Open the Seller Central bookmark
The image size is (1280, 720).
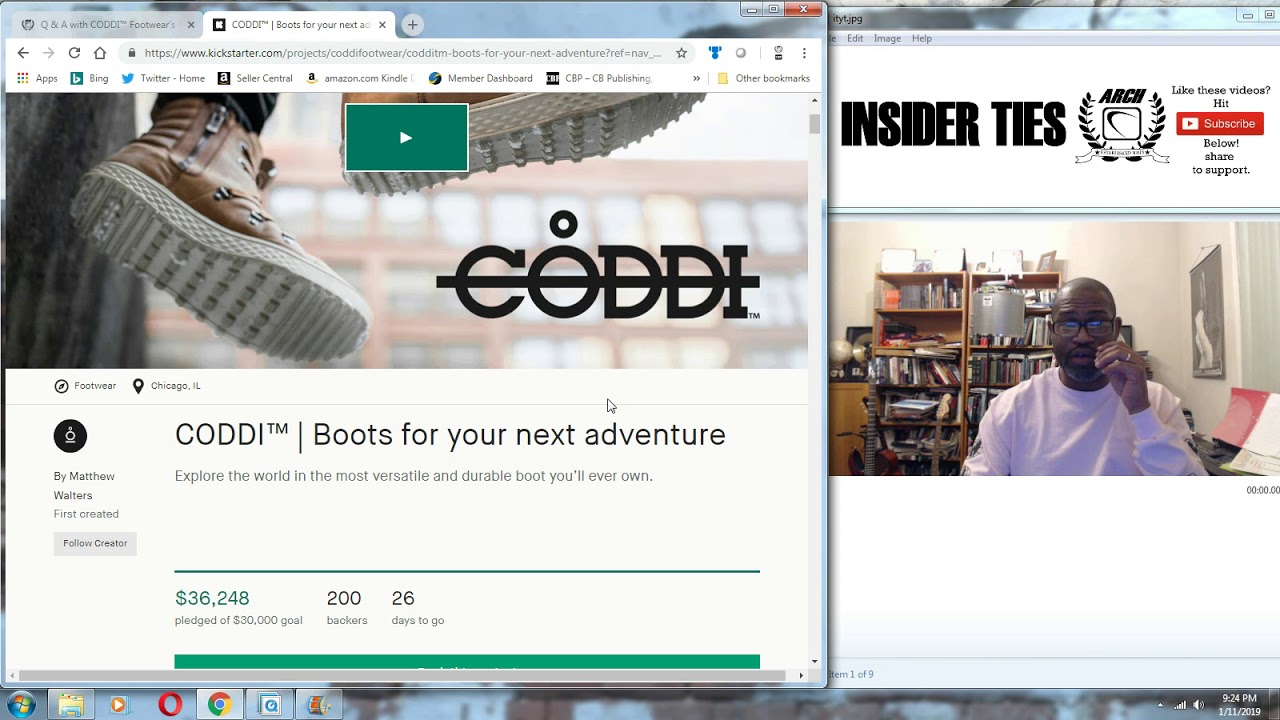point(255,78)
